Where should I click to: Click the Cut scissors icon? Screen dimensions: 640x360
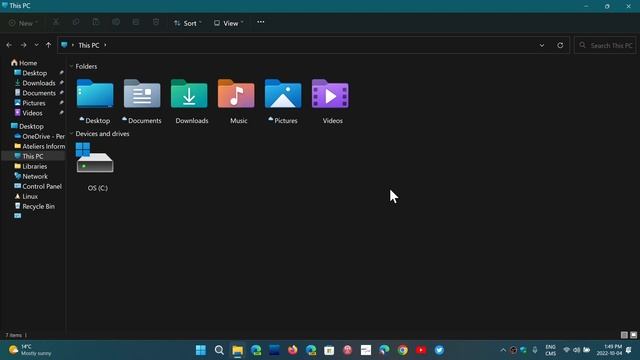click(x=56, y=22)
